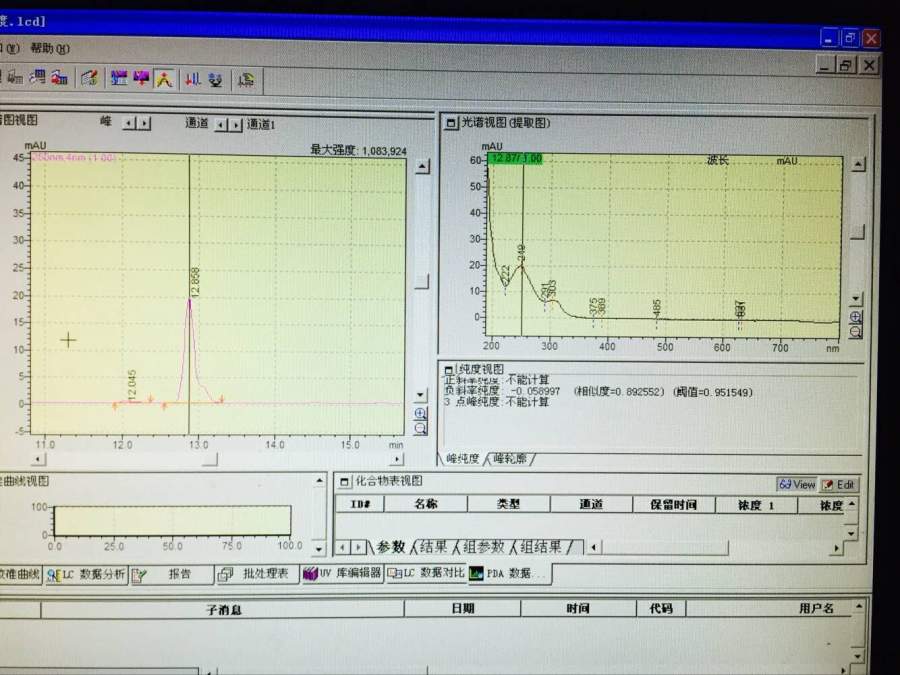Click the pencil-over-table edit toolbar icon
Viewport: 900px width, 675px height.
(x=90, y=78)
